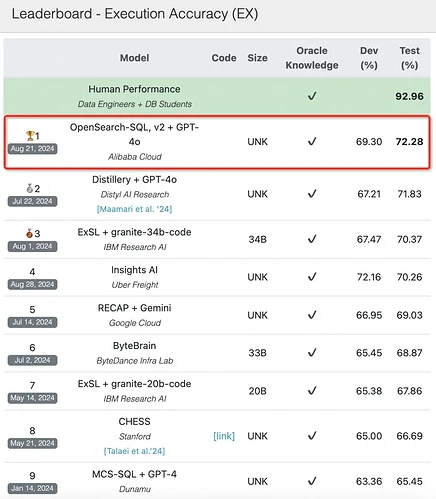Click the Aug 1, 2024 date badge

32,246
